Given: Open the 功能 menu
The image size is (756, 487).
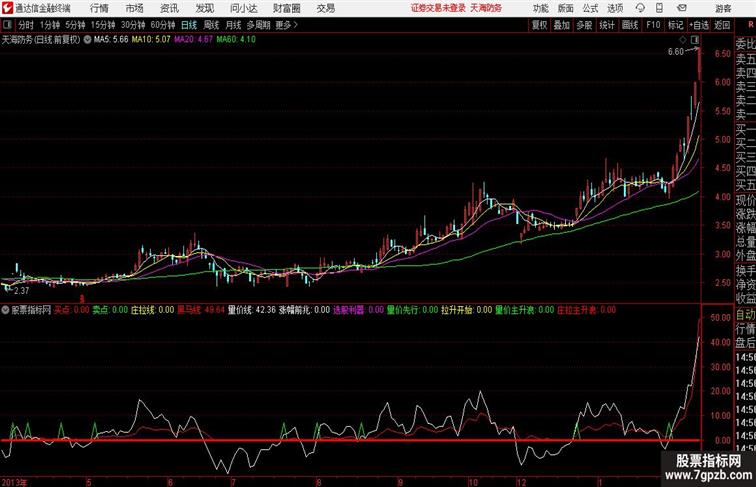Looking at the screenshot, I should [x=540, y=8].
